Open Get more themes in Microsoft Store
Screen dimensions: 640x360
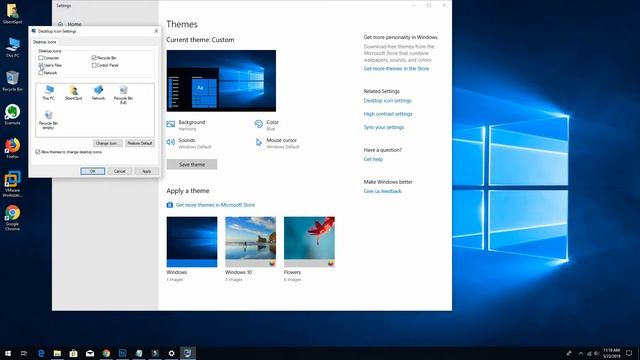click(x=211, y=205)
